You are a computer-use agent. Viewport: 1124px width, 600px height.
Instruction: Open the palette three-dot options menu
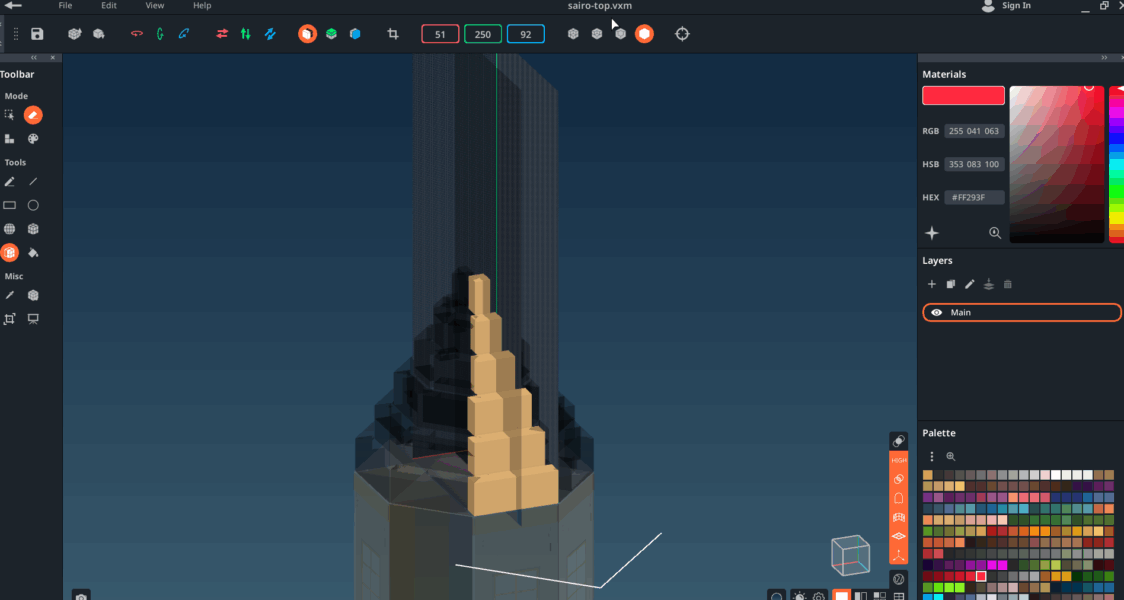click(x=932, y=456)
